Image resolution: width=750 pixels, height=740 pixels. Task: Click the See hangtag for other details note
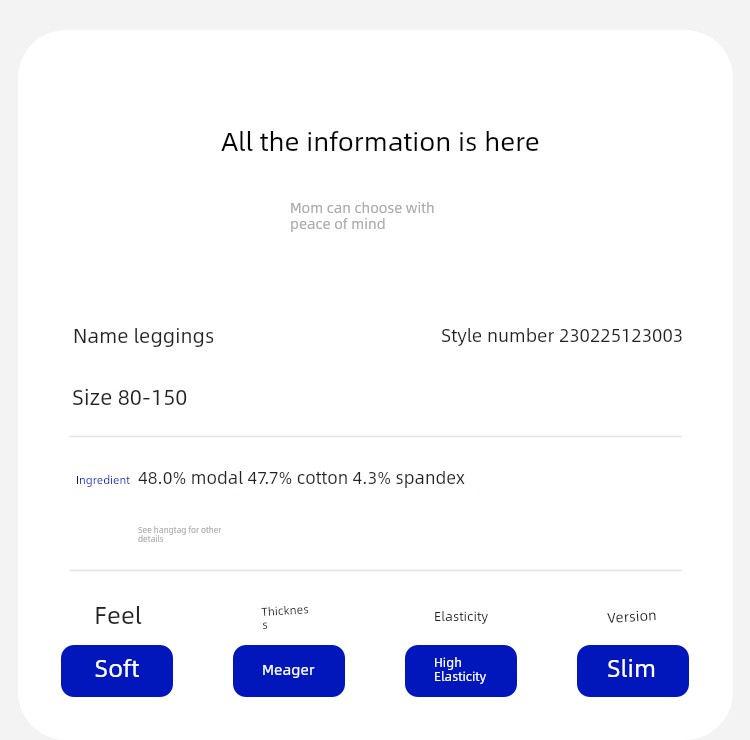[x=179, y=534]
